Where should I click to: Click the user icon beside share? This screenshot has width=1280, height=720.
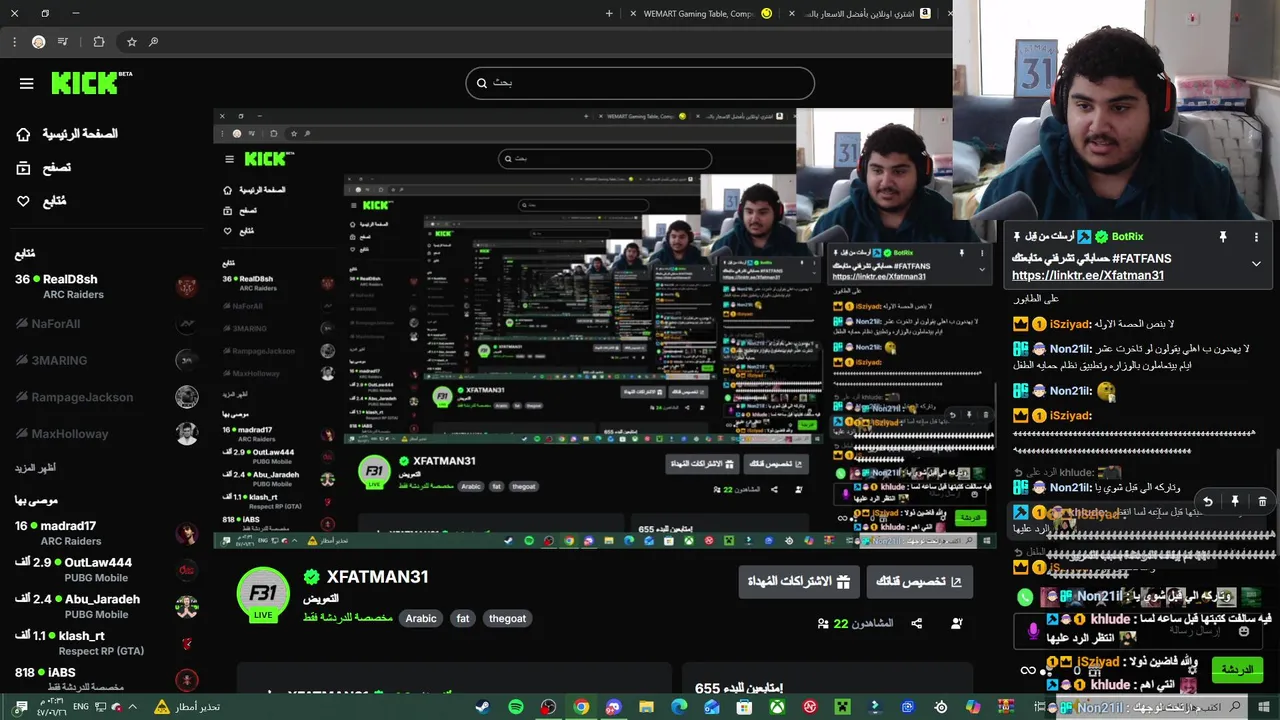[x=957, y=624]
